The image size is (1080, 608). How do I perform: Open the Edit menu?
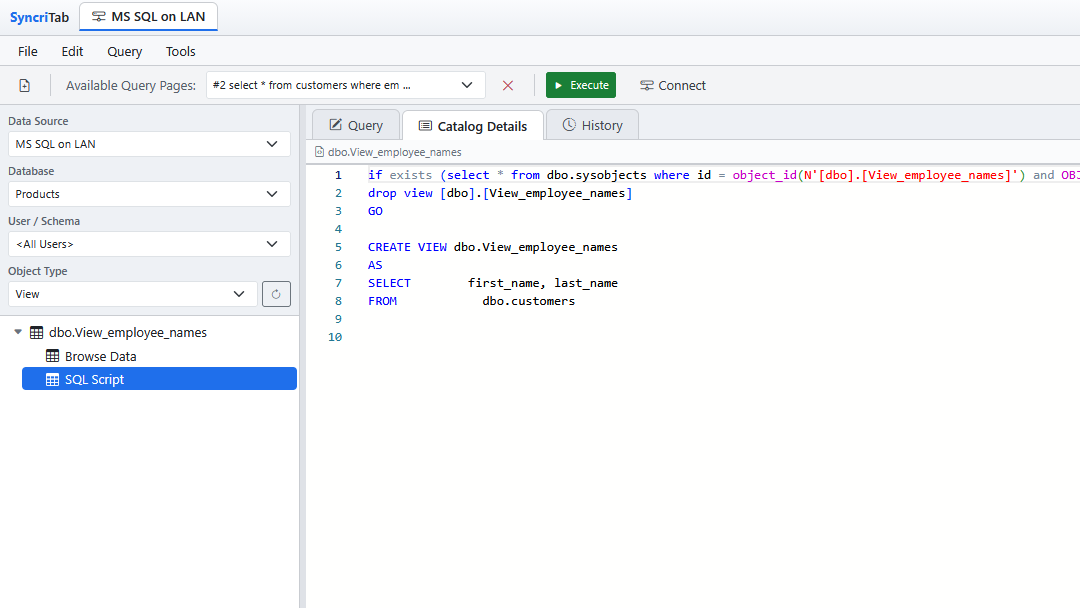(x=72, y=52)
